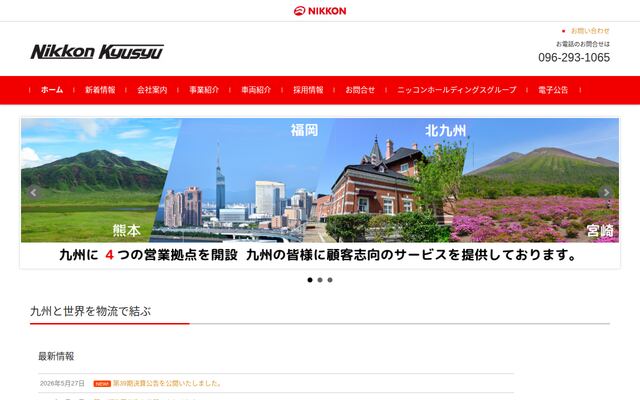Show next slide with right arrow
640x400 pixels.
tap(606, 192)
